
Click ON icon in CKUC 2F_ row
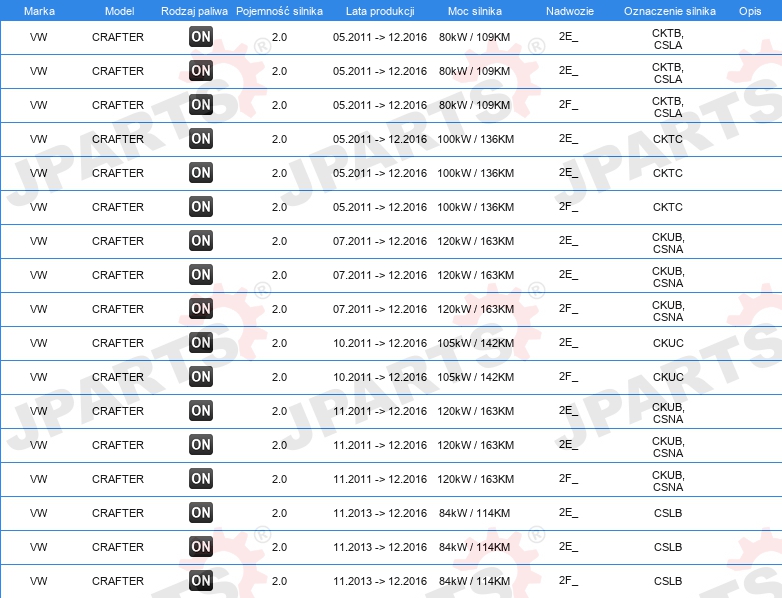[x=201, y=377]
